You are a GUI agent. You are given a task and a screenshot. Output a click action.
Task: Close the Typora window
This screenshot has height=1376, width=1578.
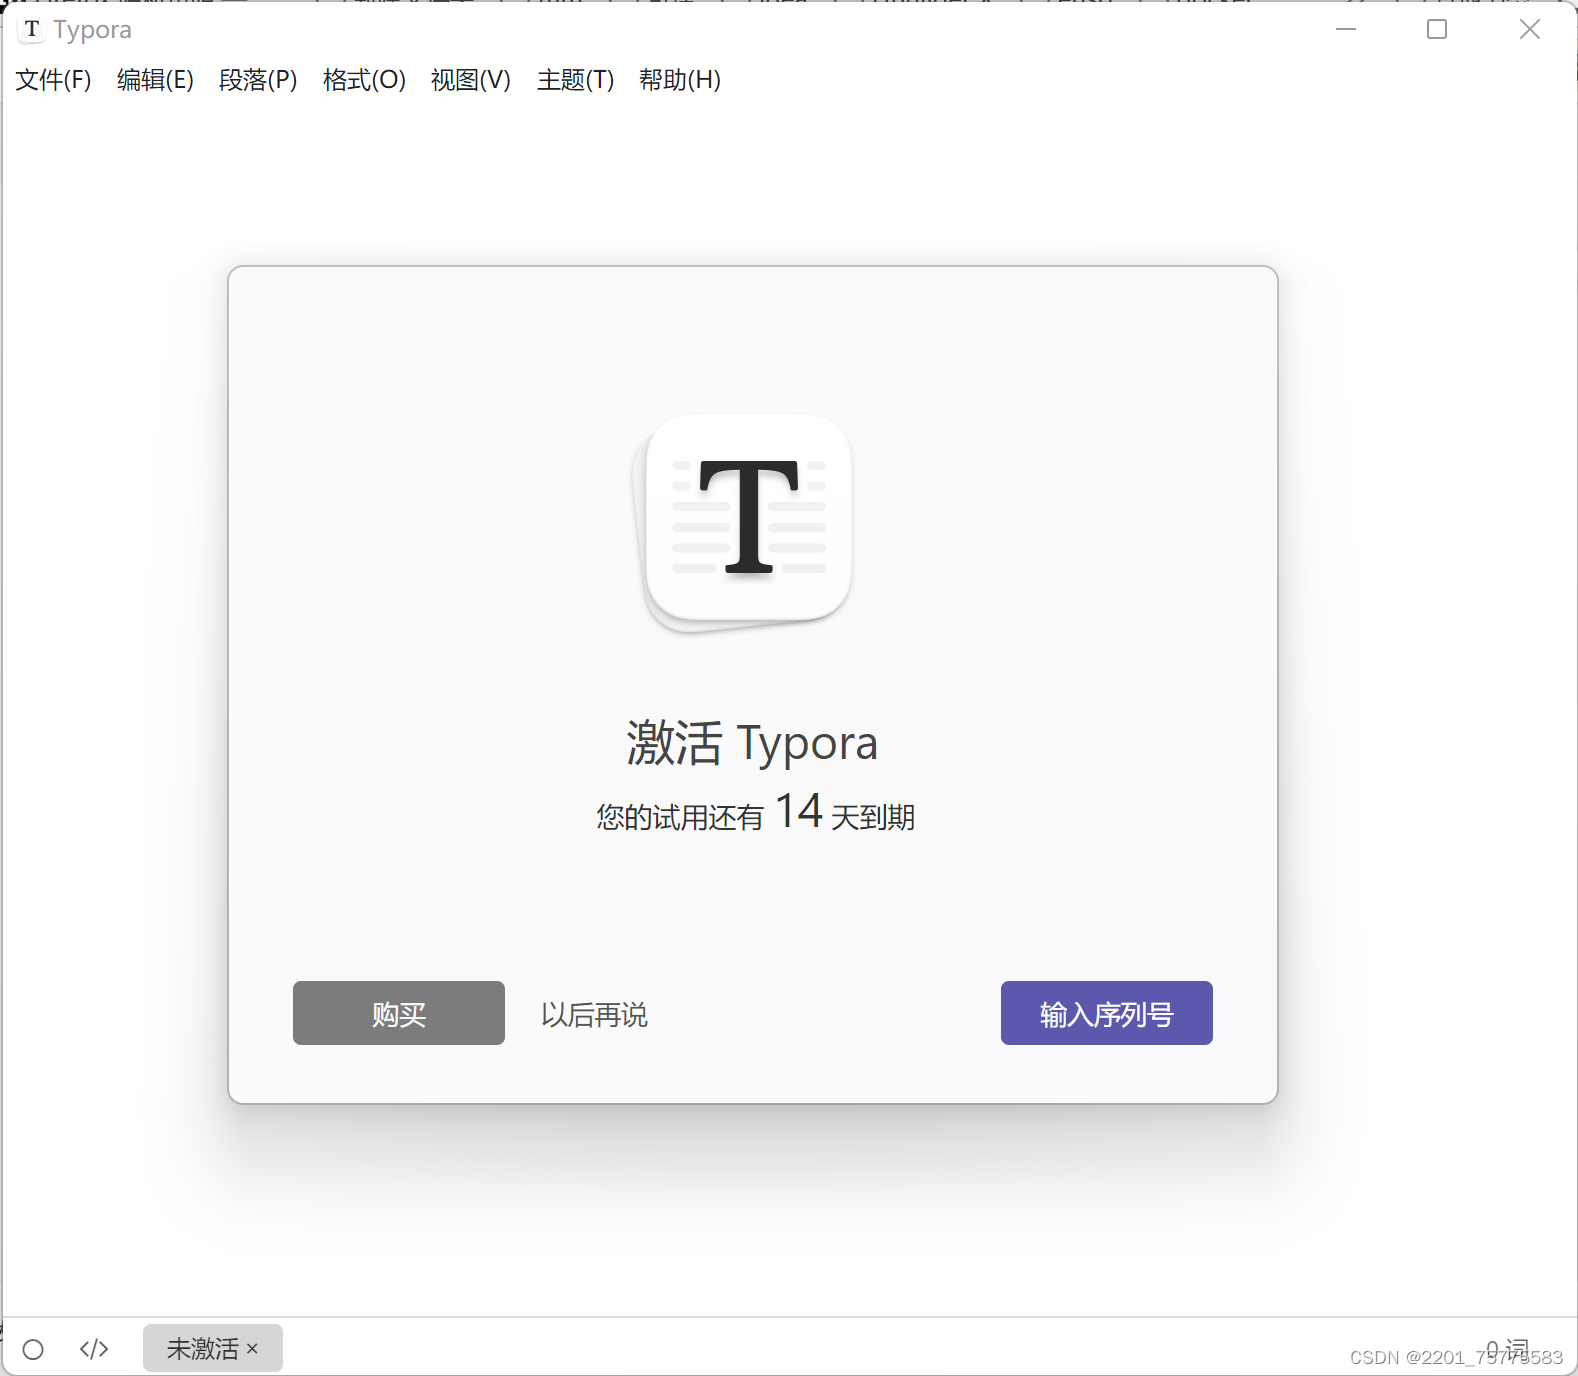click(x=1530, y=29)
